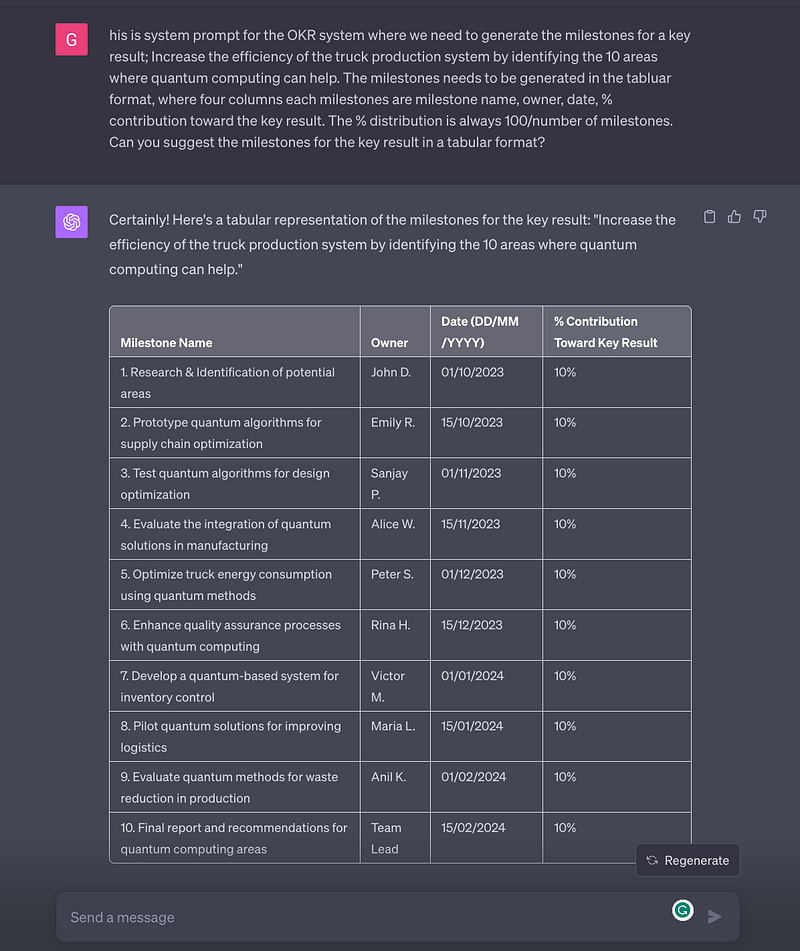Viewport: 800px width, 951px height.
Task: Click the % Contribution Toward Key Result header
Action: point(617,332)
